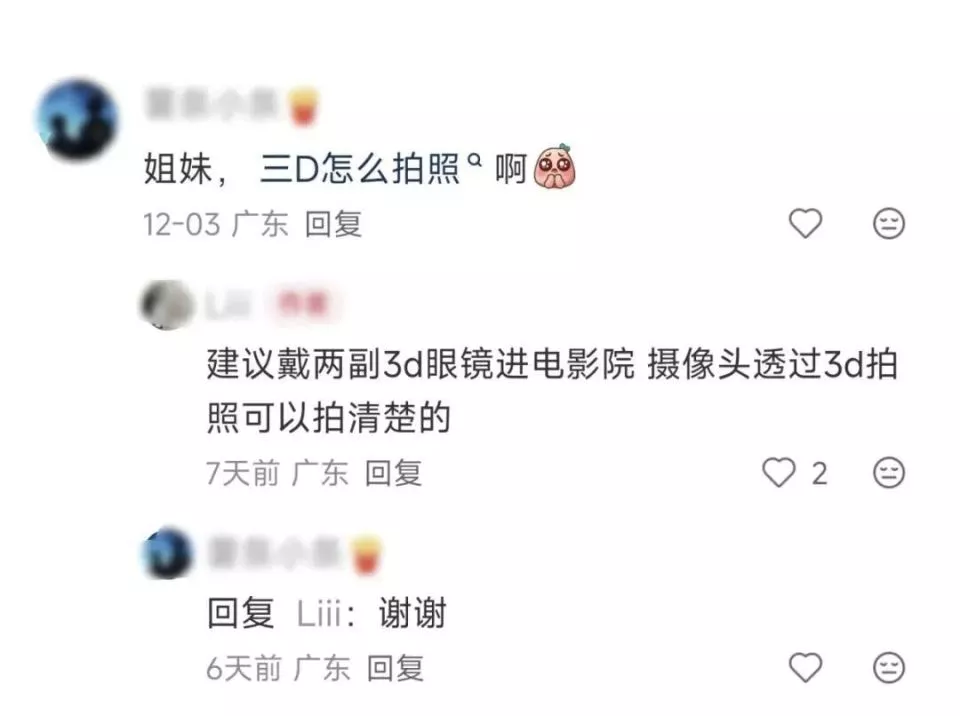This screenshot has height=716, width=960.
Task: Tap the fries badge beside top username
Action: (304, 105)
